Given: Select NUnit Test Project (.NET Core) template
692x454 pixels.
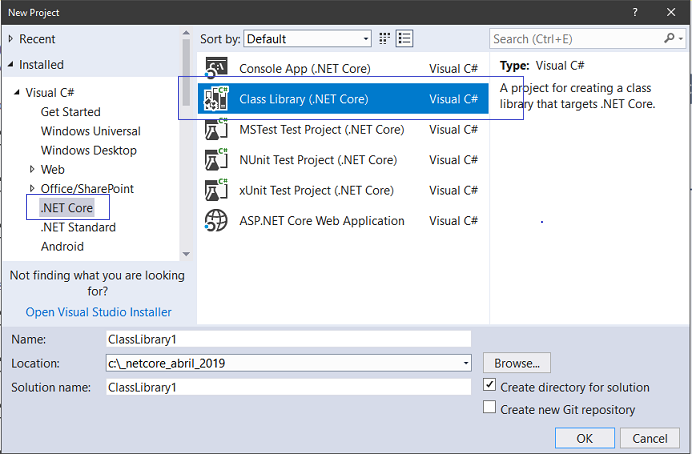Looking at the screenshot, I should point(343,160).
